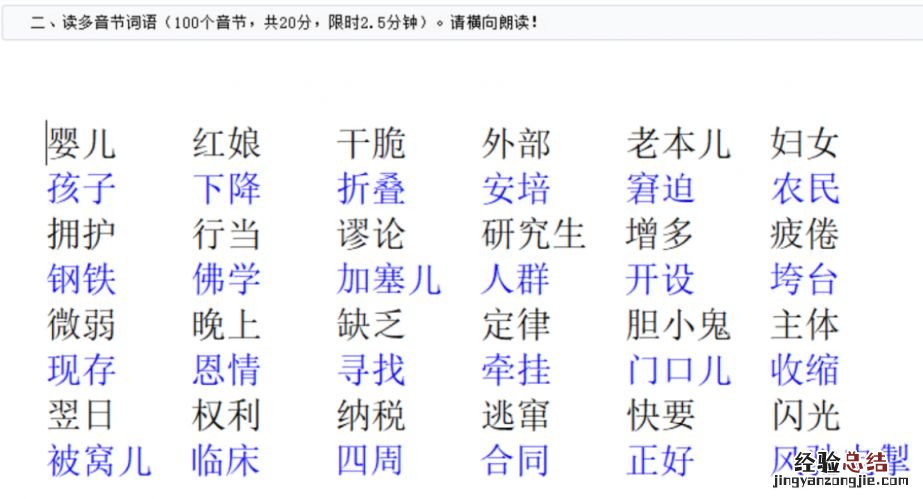Select the blue word 正好
Image resolution: width=923 pixels, height=499 pixels.
(x=660, y=460)
